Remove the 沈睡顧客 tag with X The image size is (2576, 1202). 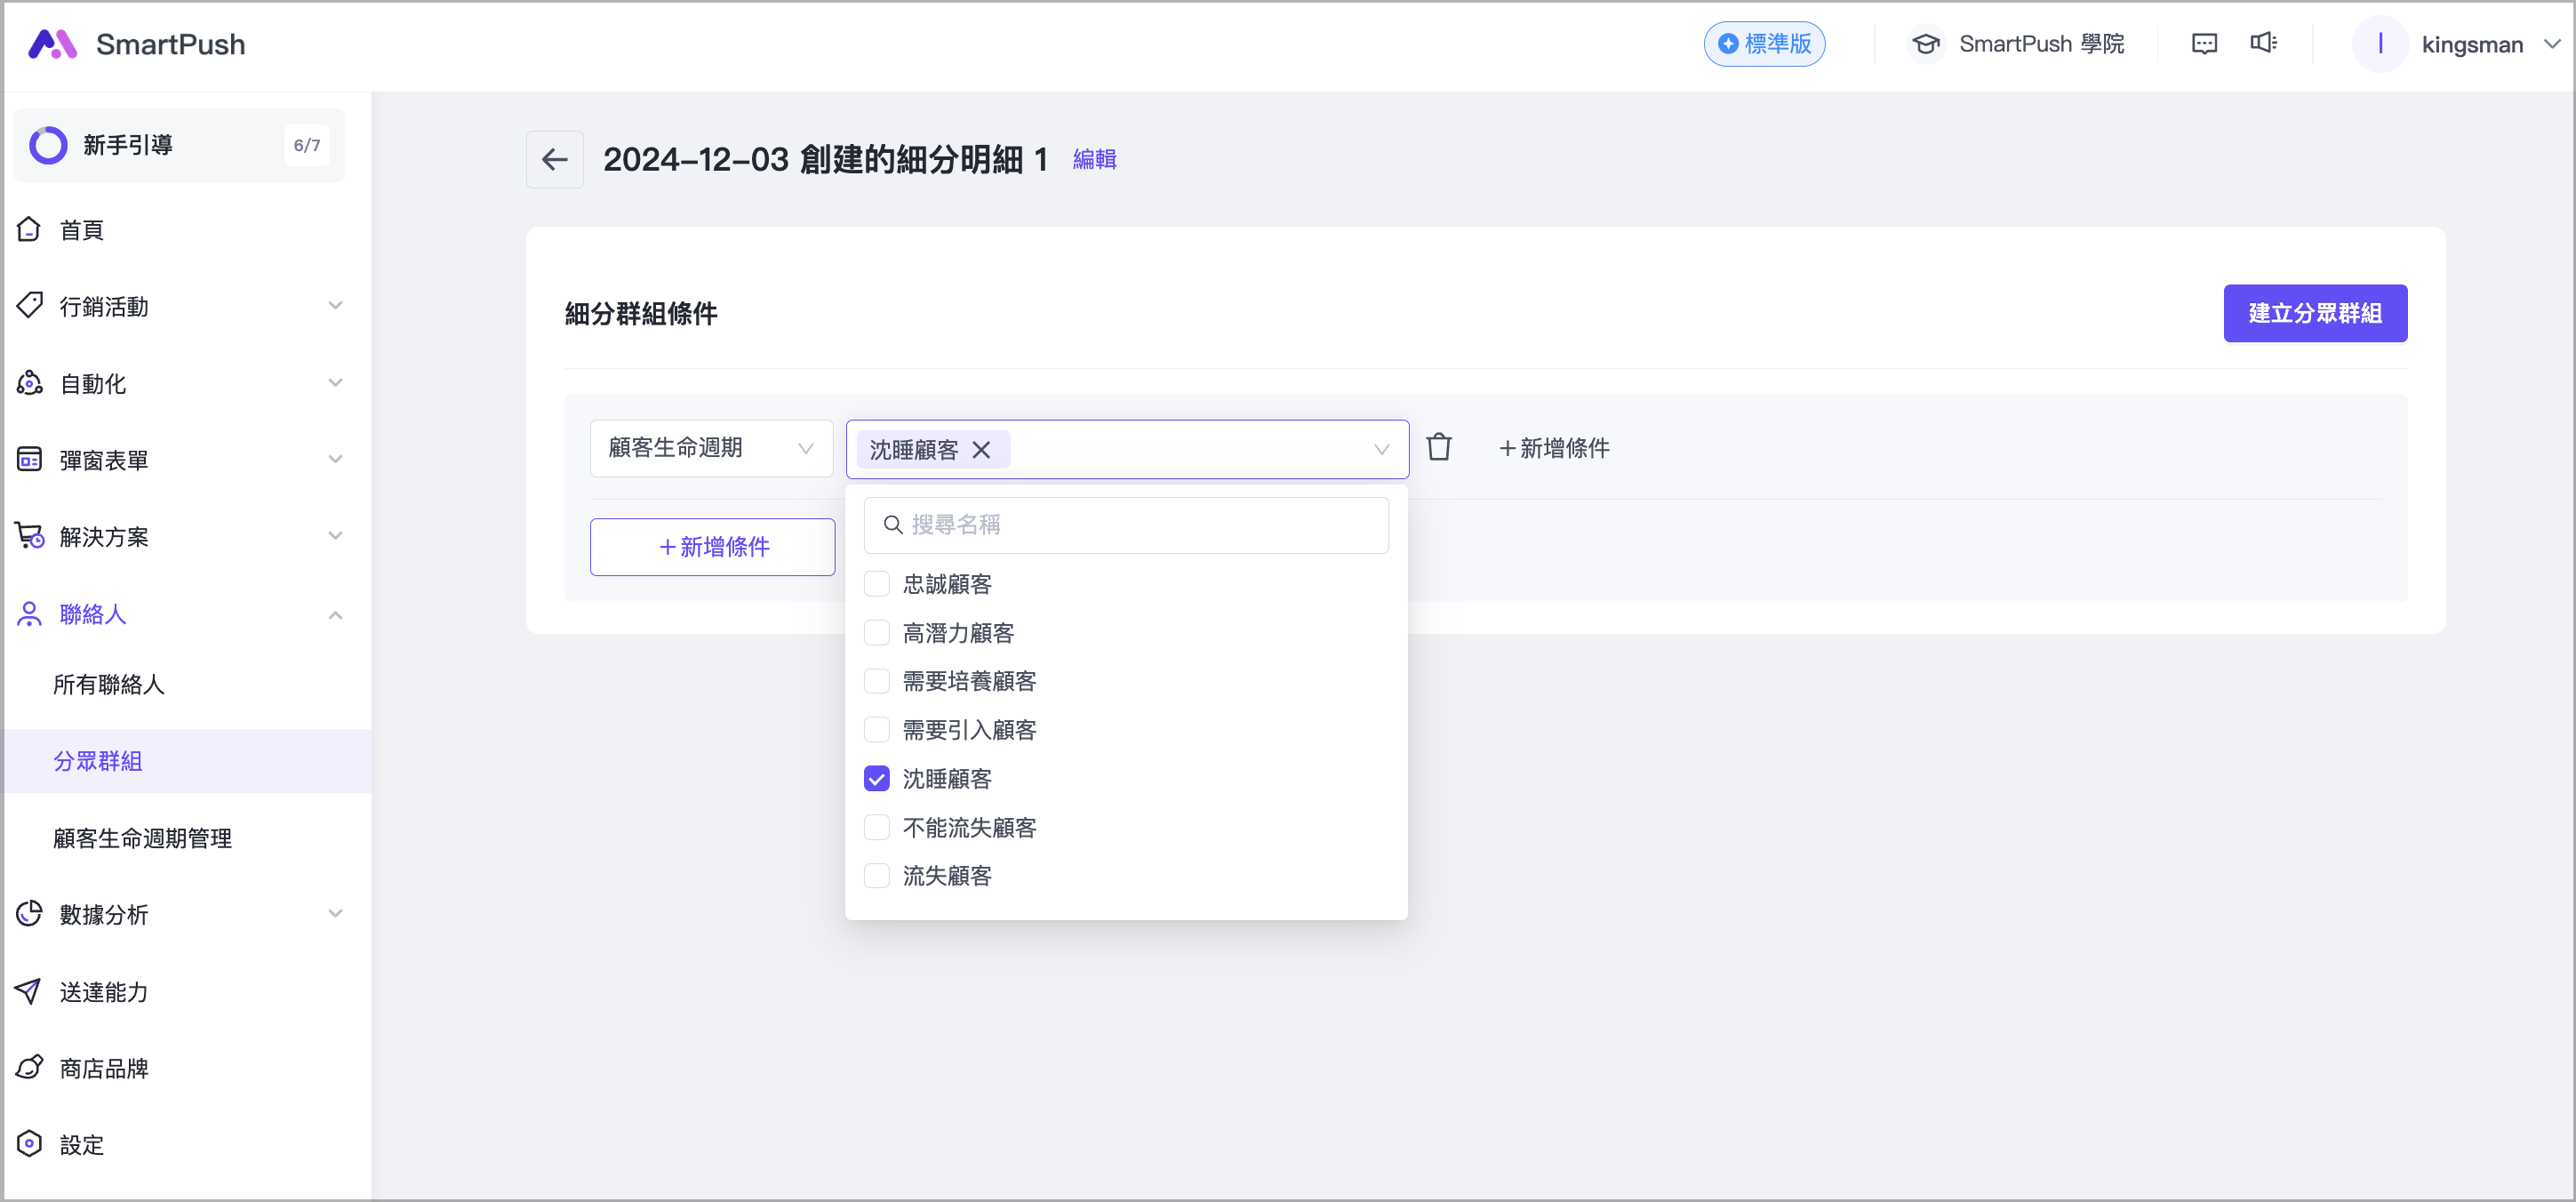click(981, 450)
